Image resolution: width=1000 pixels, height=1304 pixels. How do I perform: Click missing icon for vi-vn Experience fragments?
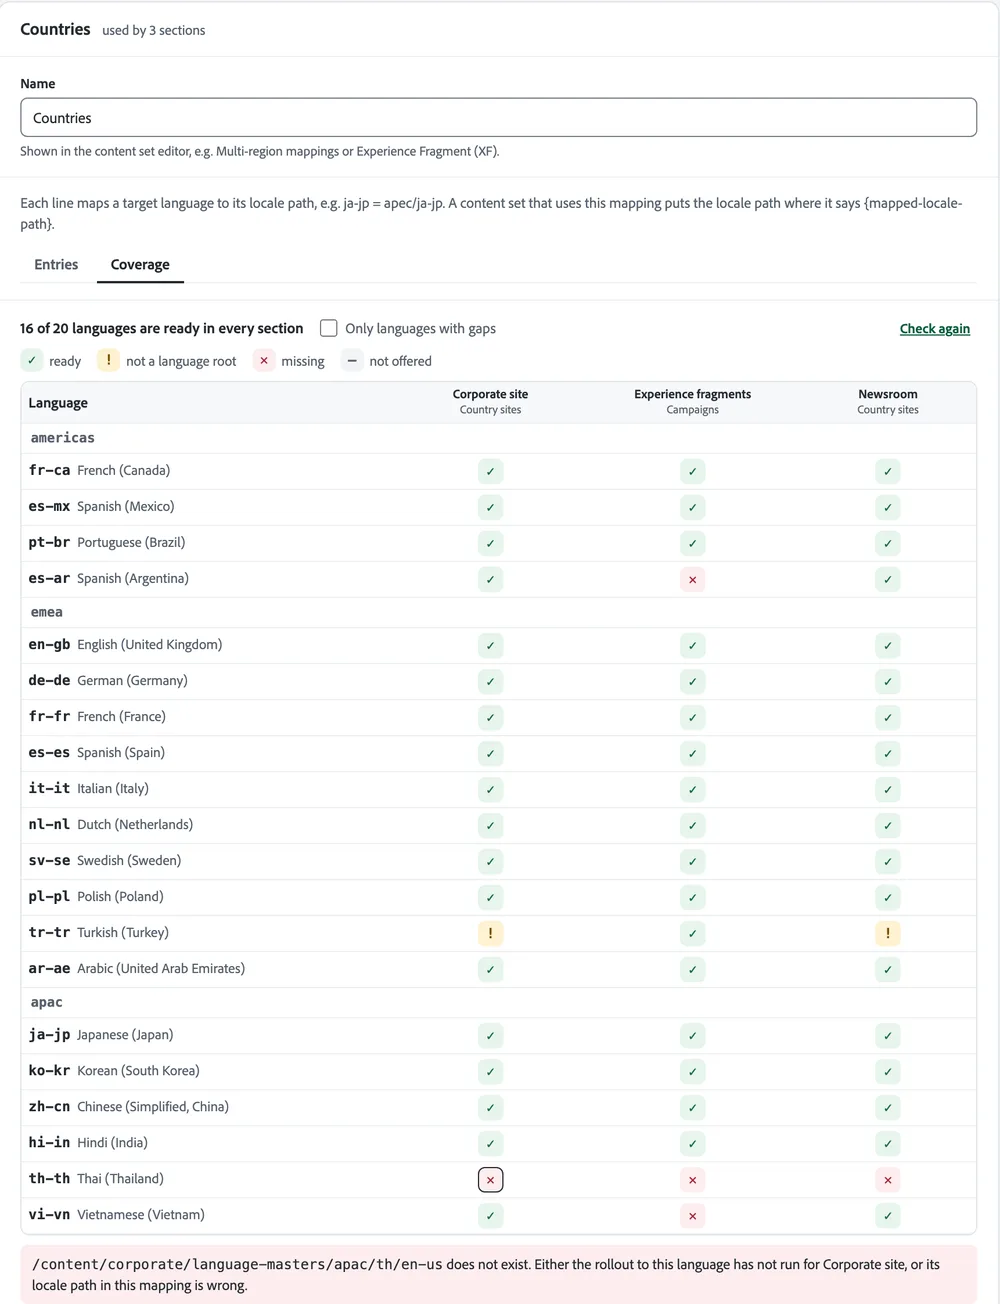coord(692,1216)
